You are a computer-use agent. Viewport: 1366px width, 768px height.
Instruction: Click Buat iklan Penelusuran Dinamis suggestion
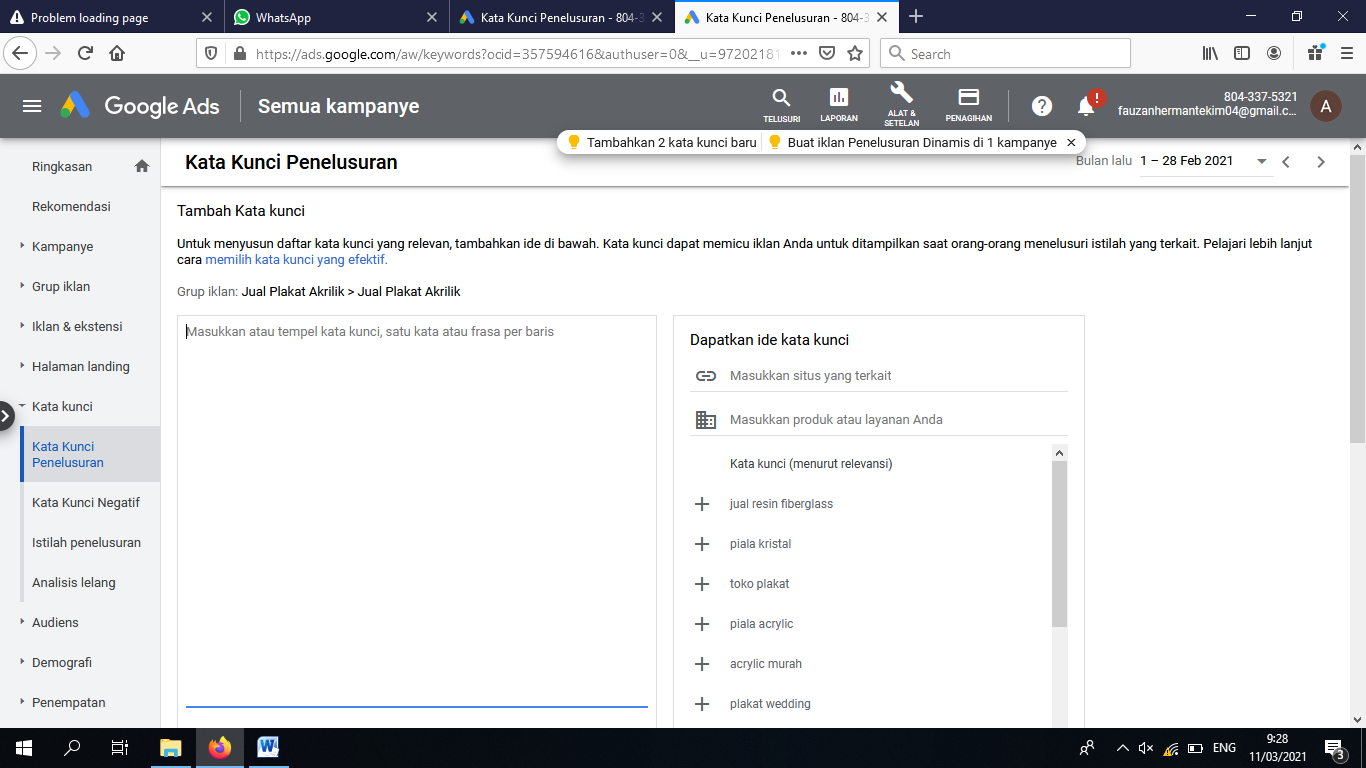coord(912,143)
